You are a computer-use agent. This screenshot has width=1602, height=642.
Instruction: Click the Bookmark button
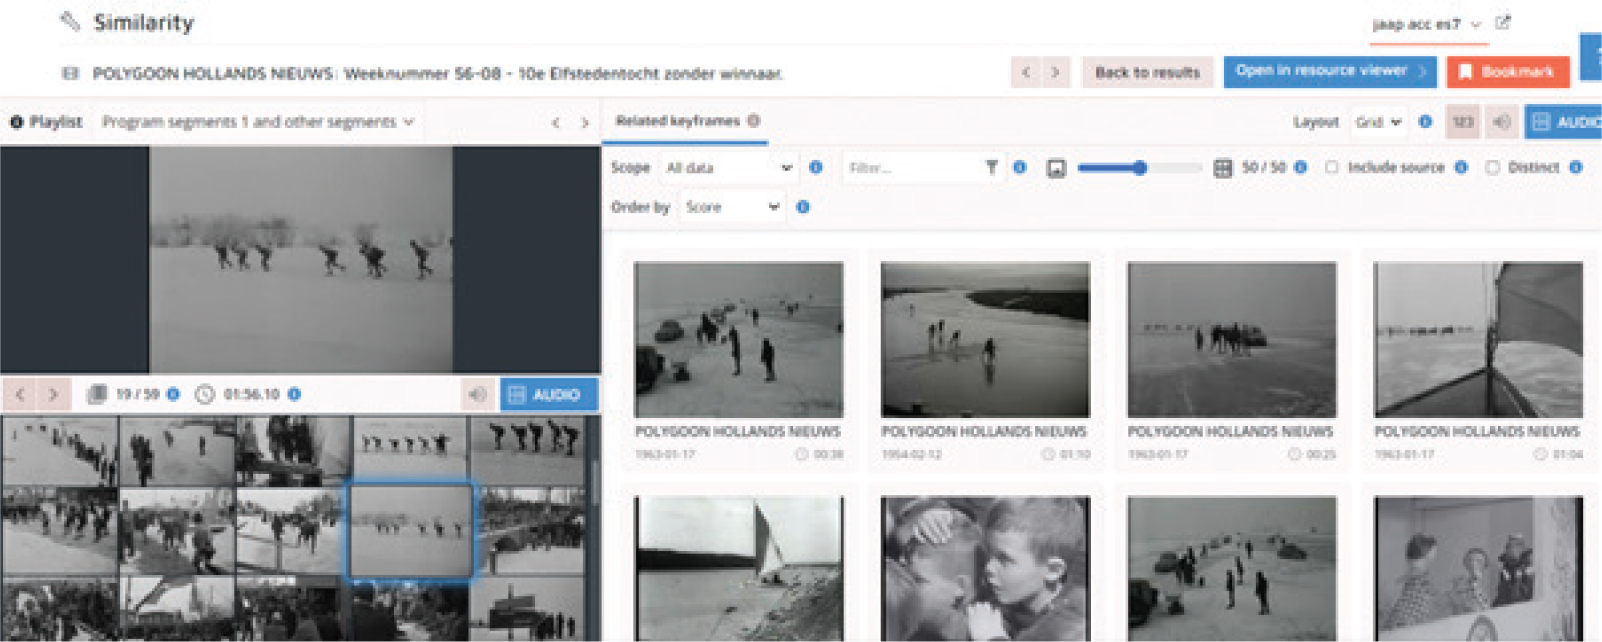[x=1507, y=72]
